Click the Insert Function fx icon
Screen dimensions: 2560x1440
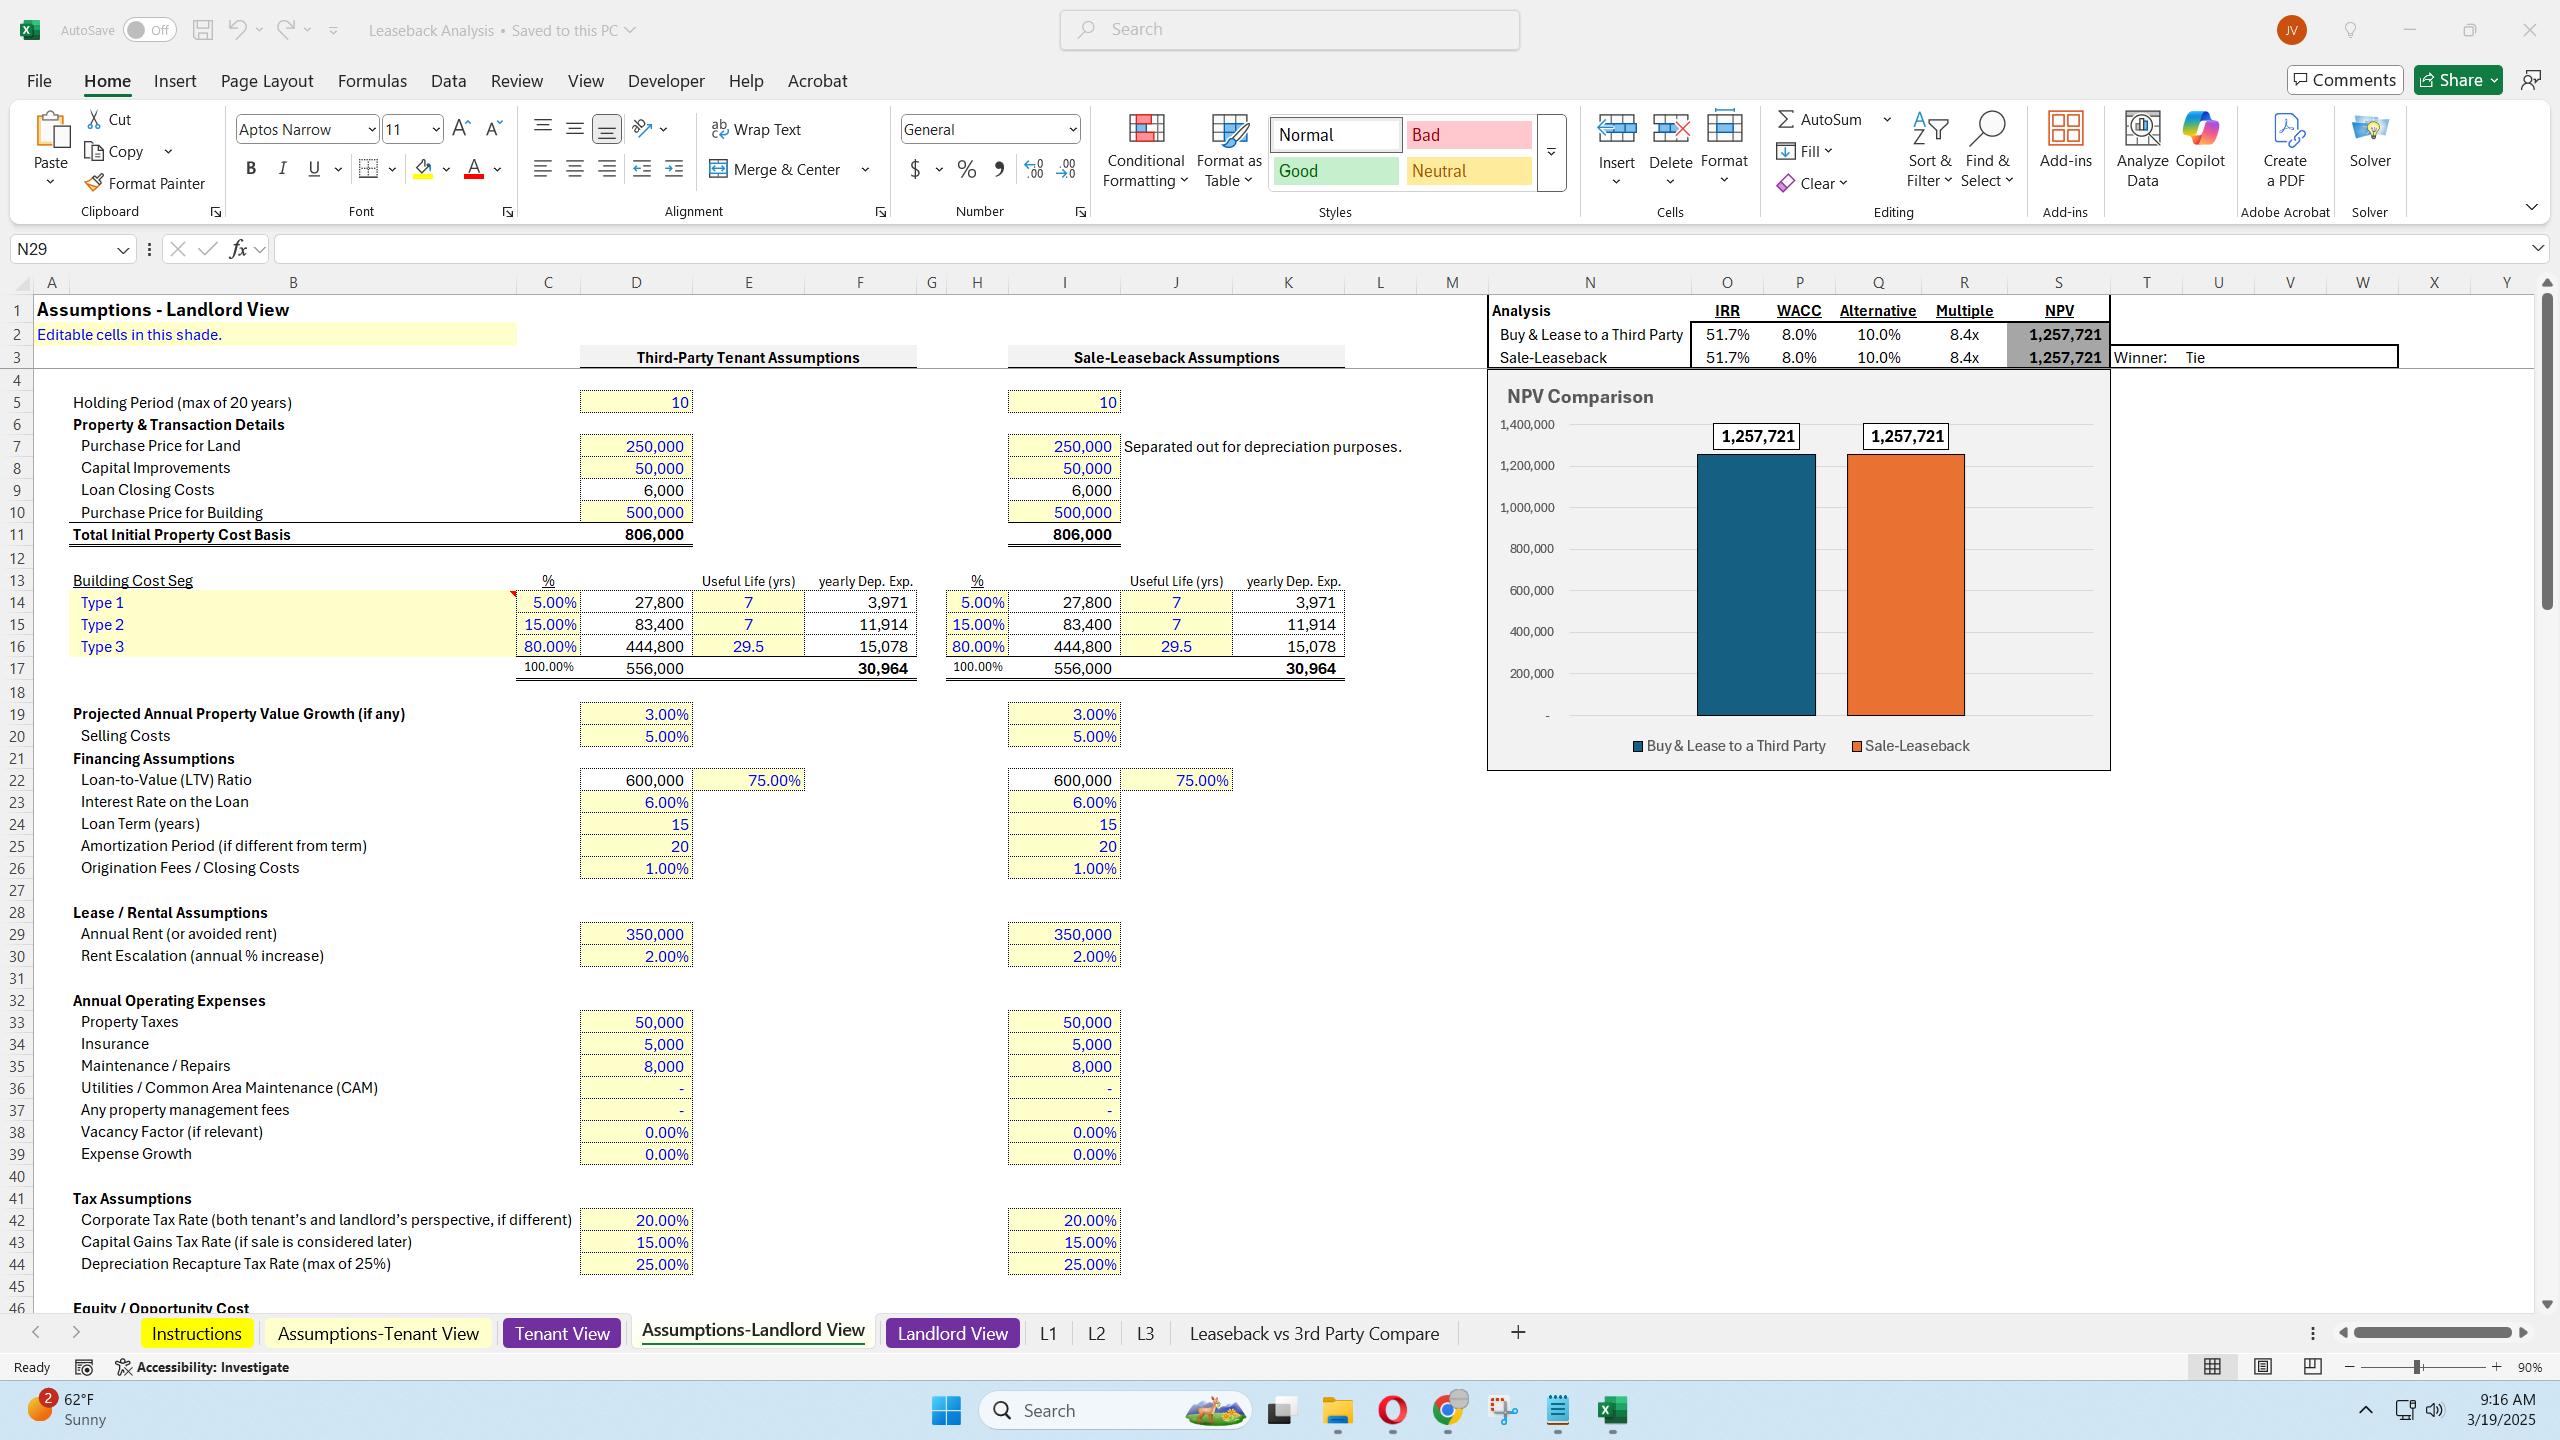(x=238, y=249)
